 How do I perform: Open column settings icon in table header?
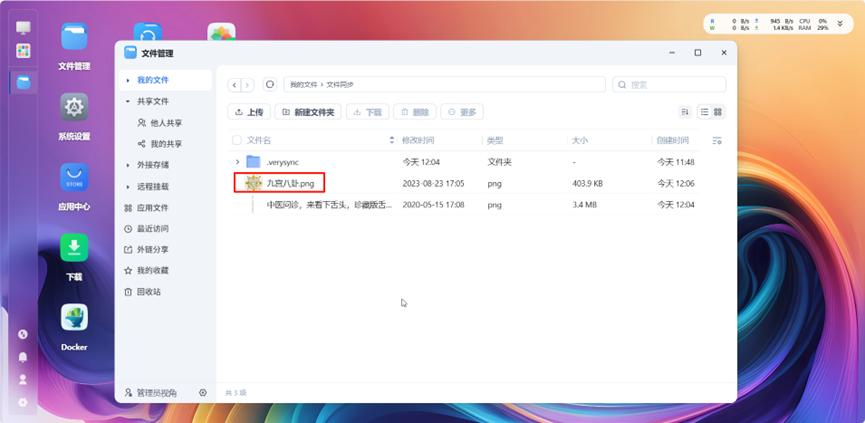[x=716, y=141]
